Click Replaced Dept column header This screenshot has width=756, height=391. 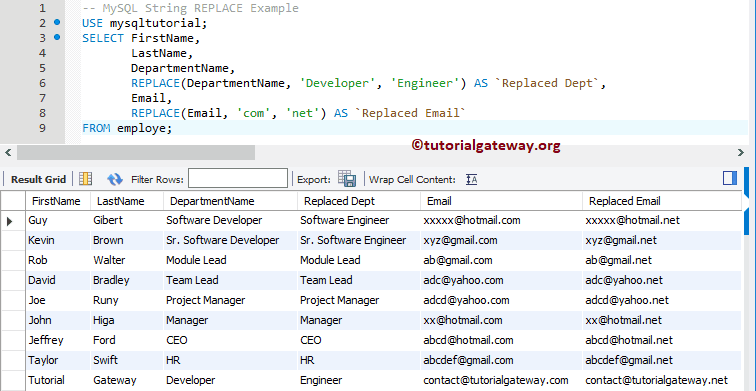(359, 201)
